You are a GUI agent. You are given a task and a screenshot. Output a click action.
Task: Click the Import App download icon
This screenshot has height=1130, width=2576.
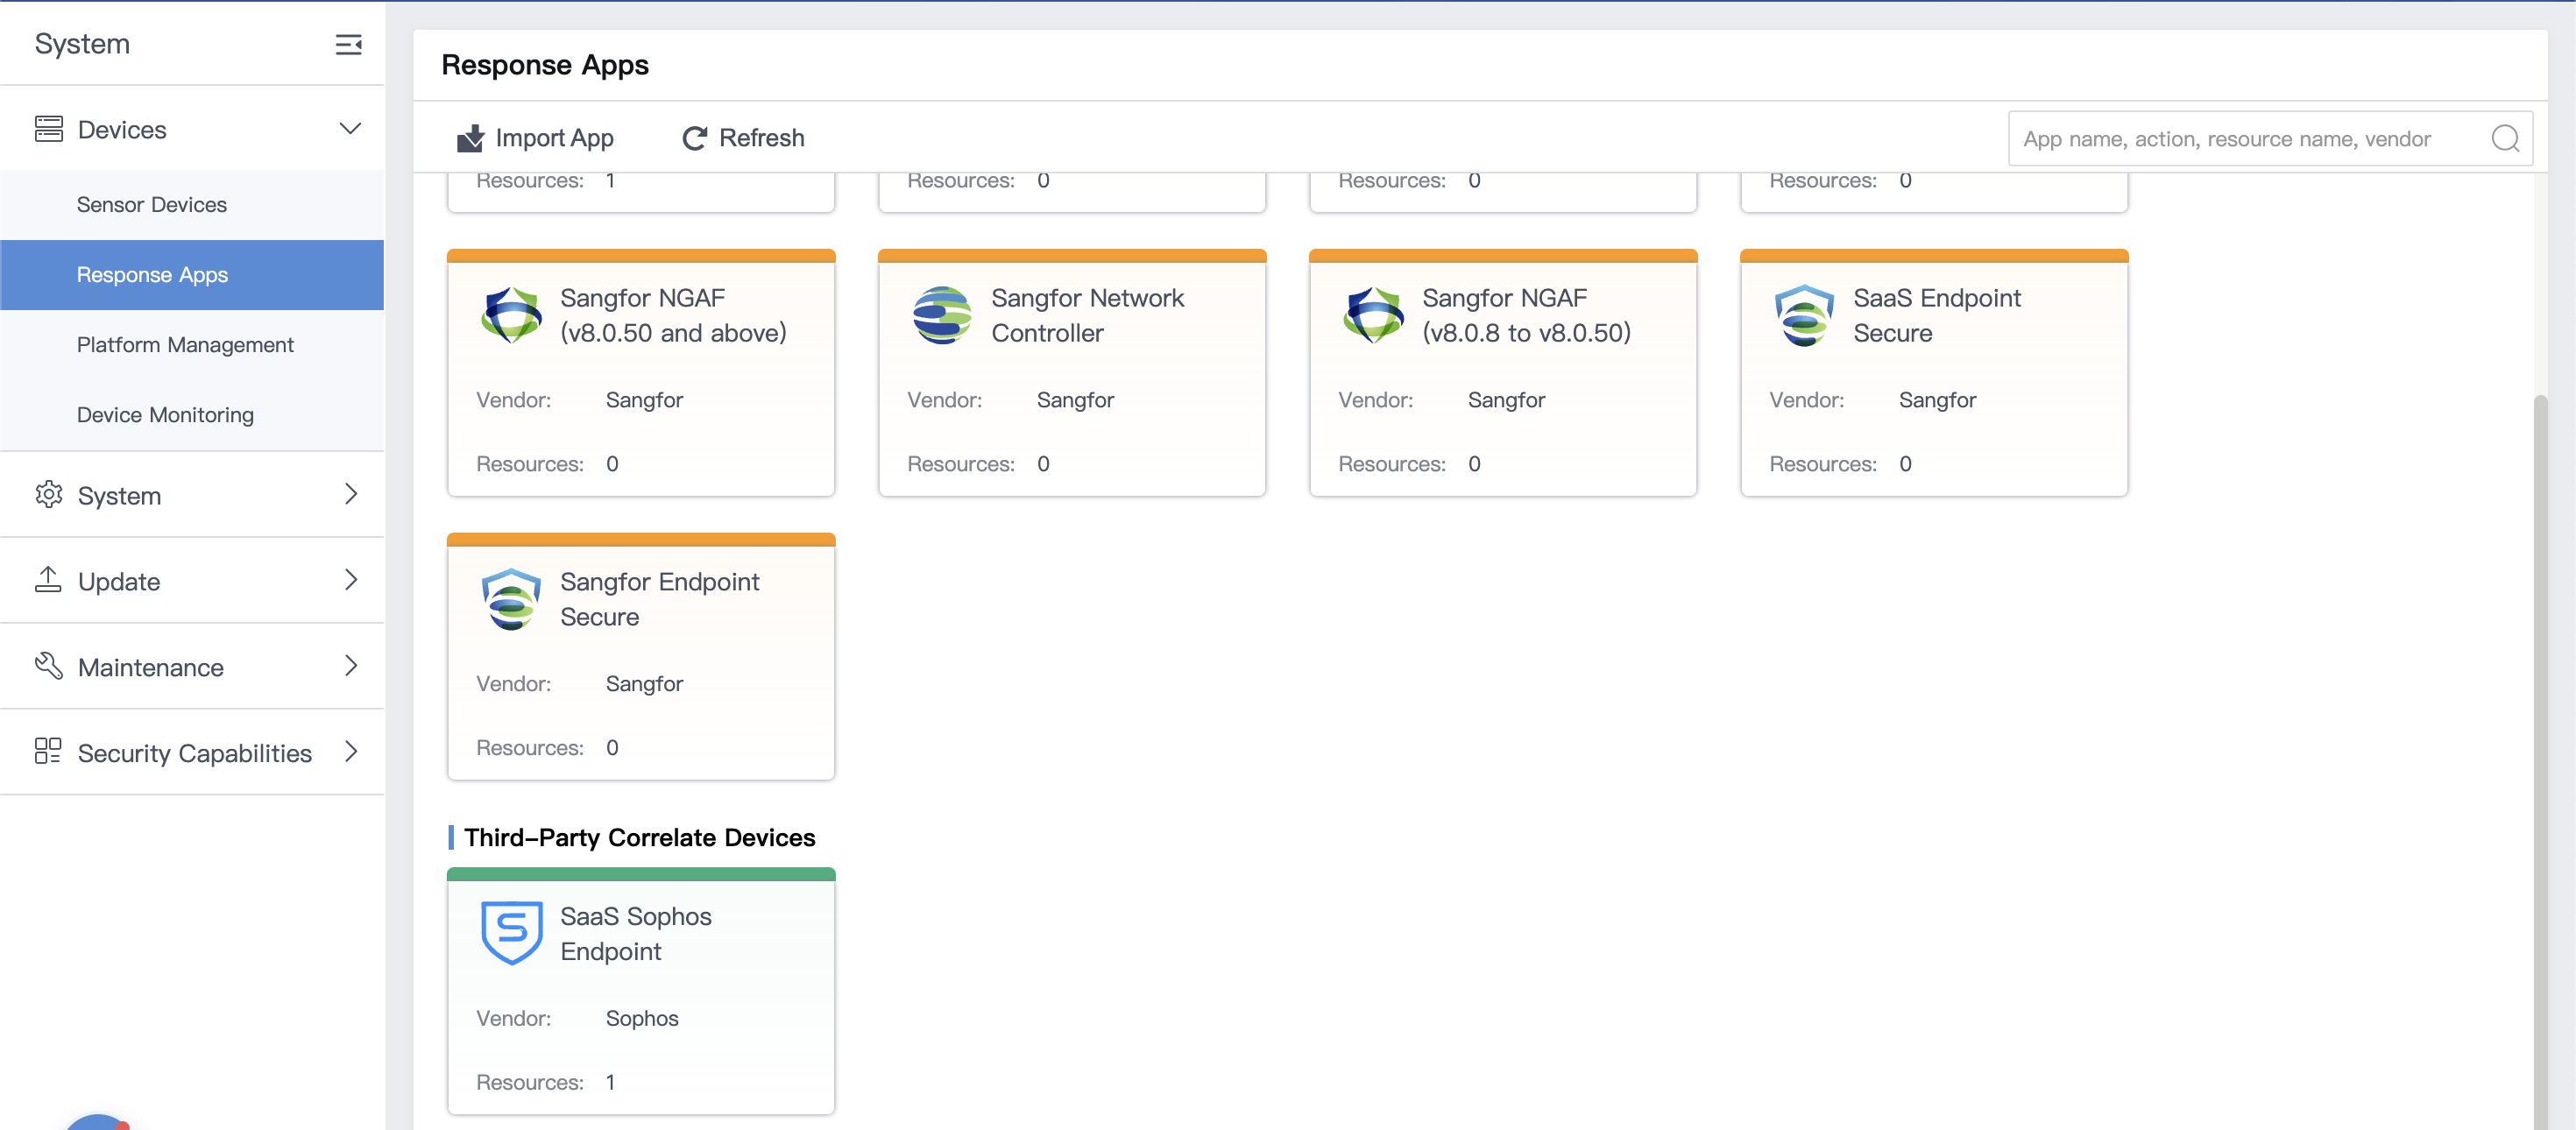click(x=470, y=138)
